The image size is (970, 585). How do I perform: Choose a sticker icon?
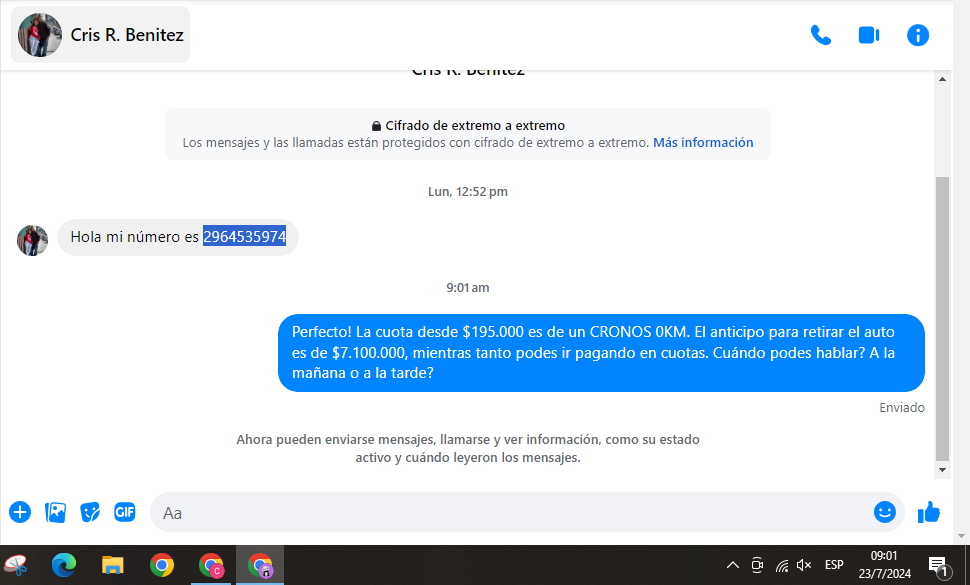[x=90, y=512]
